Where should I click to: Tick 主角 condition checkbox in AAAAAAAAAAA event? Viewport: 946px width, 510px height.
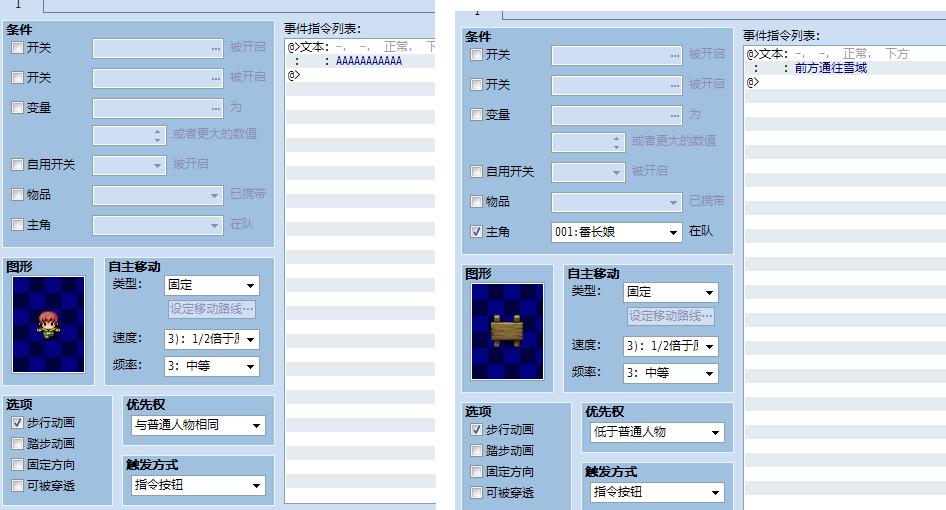pos(17,225)
